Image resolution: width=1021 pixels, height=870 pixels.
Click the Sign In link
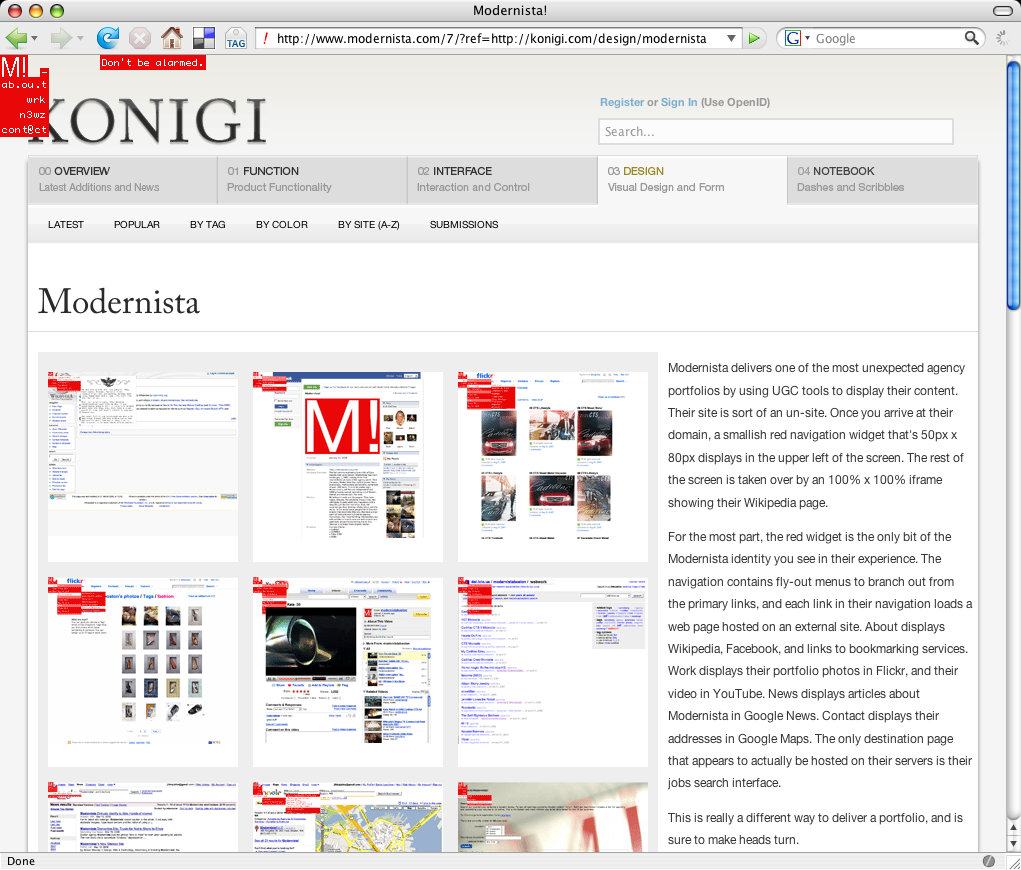click(x=679, y=102)
